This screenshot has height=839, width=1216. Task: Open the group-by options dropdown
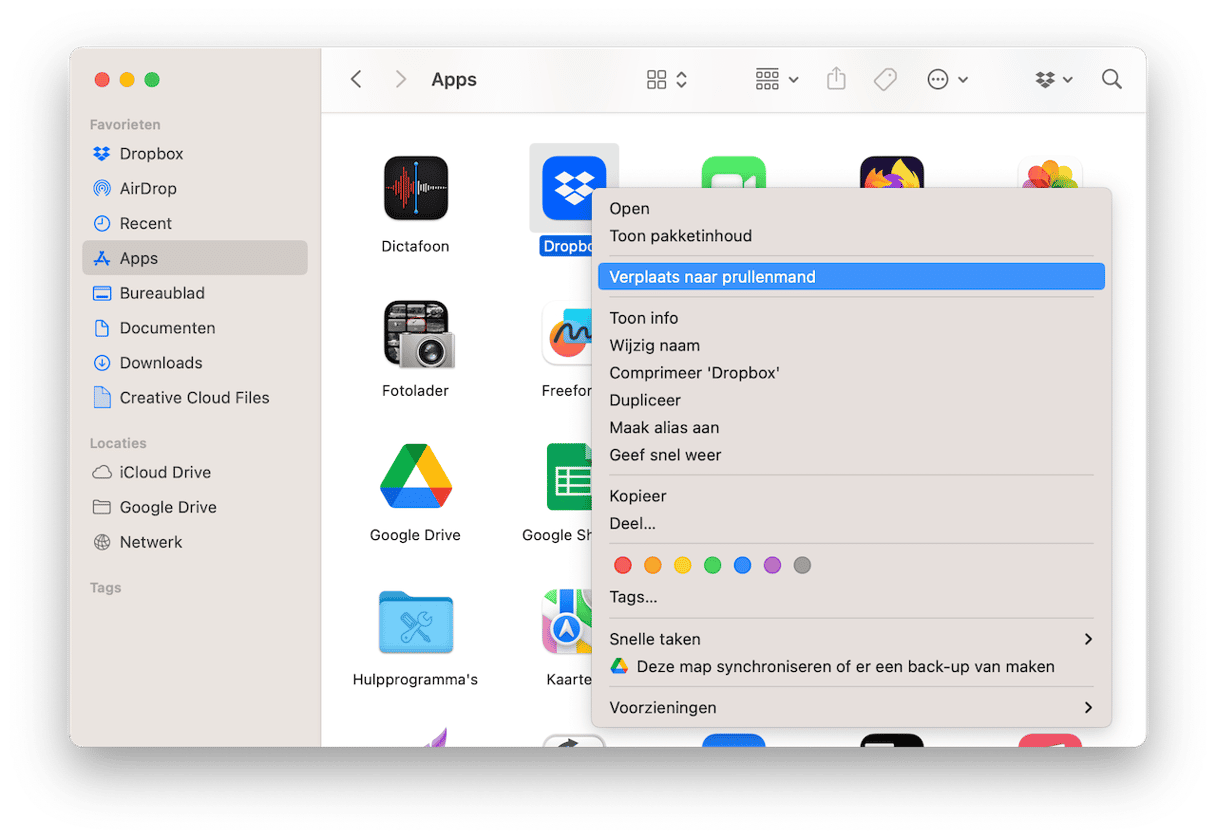777,79
